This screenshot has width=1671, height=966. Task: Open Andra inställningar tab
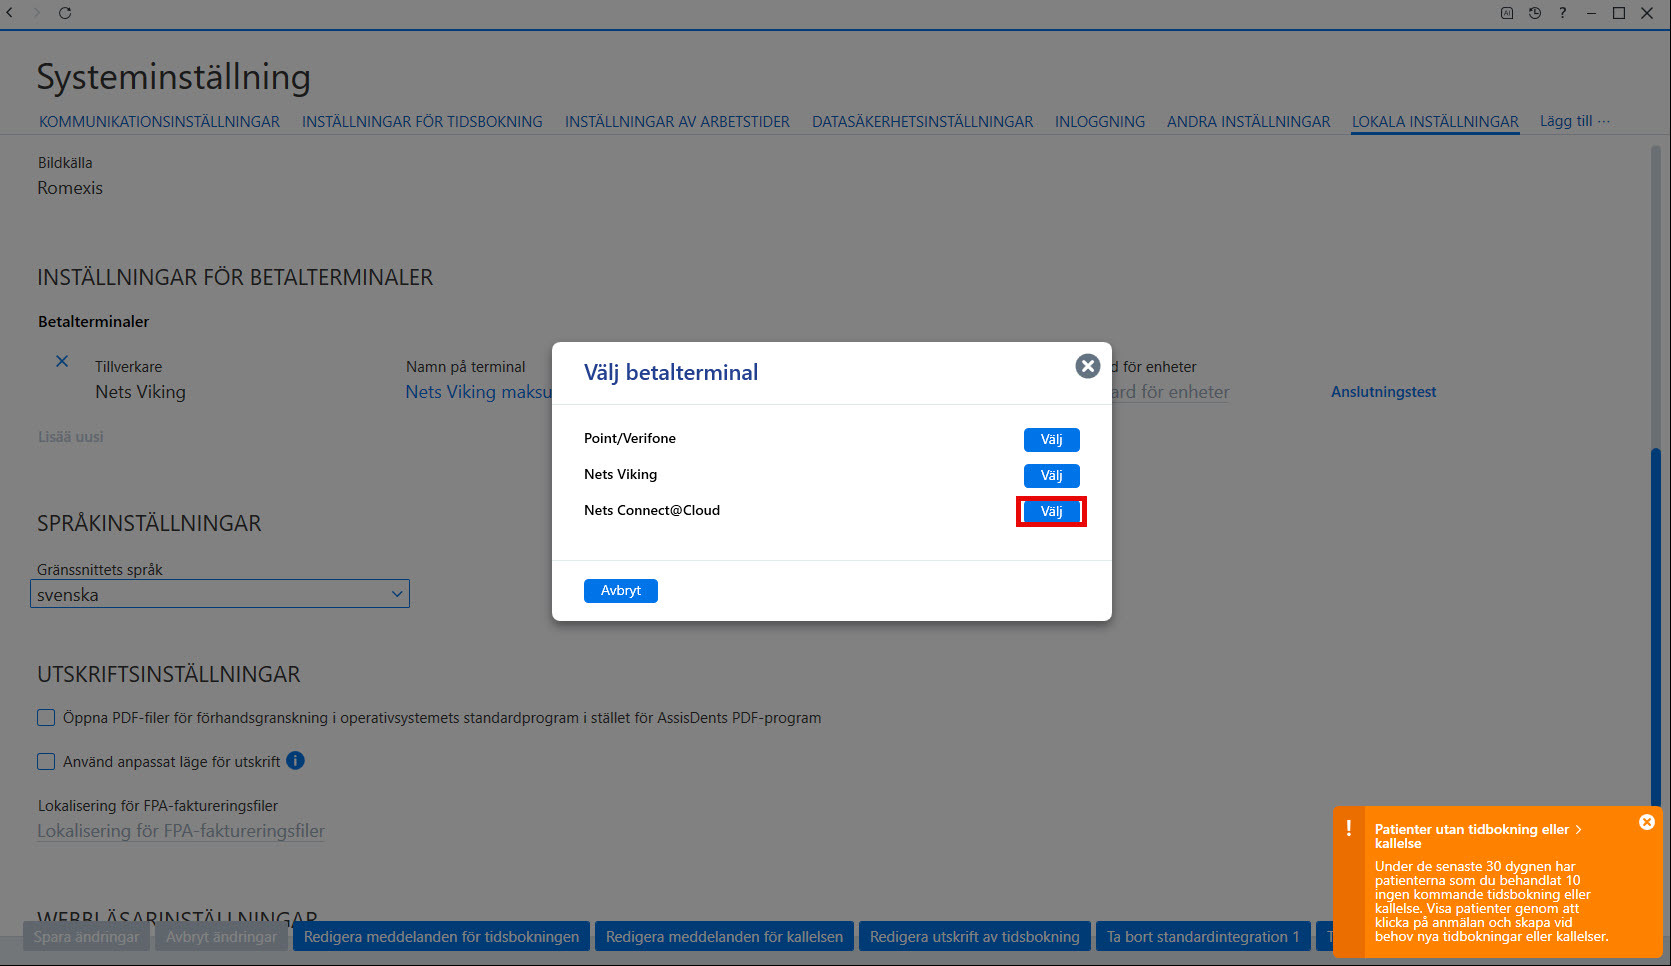point(1248,122)
